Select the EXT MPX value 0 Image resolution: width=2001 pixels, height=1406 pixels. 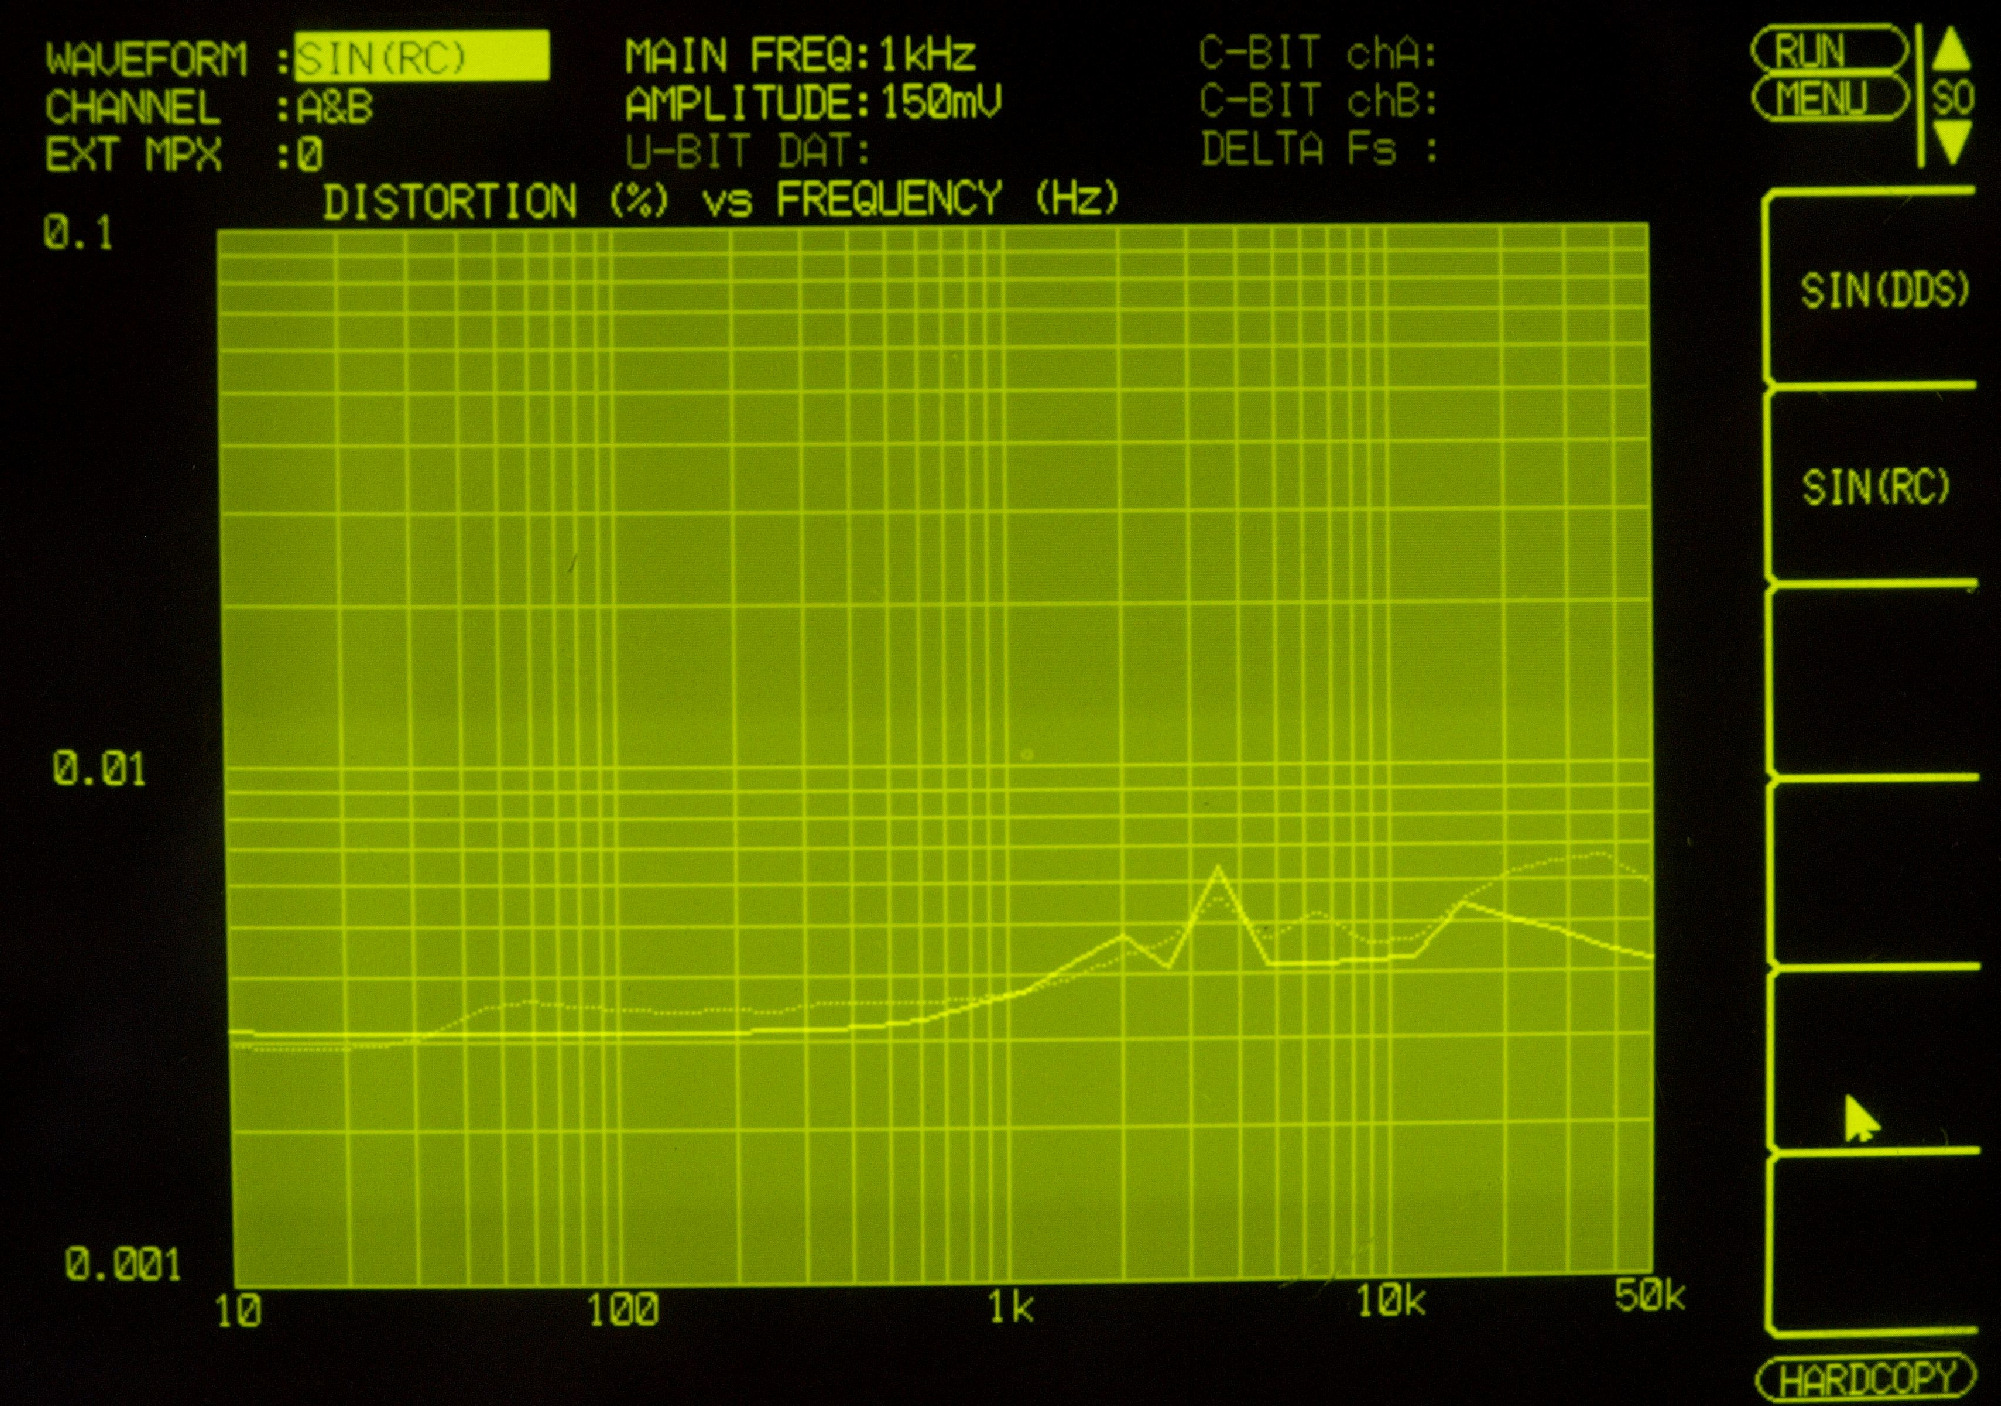(x=310, y=155)
